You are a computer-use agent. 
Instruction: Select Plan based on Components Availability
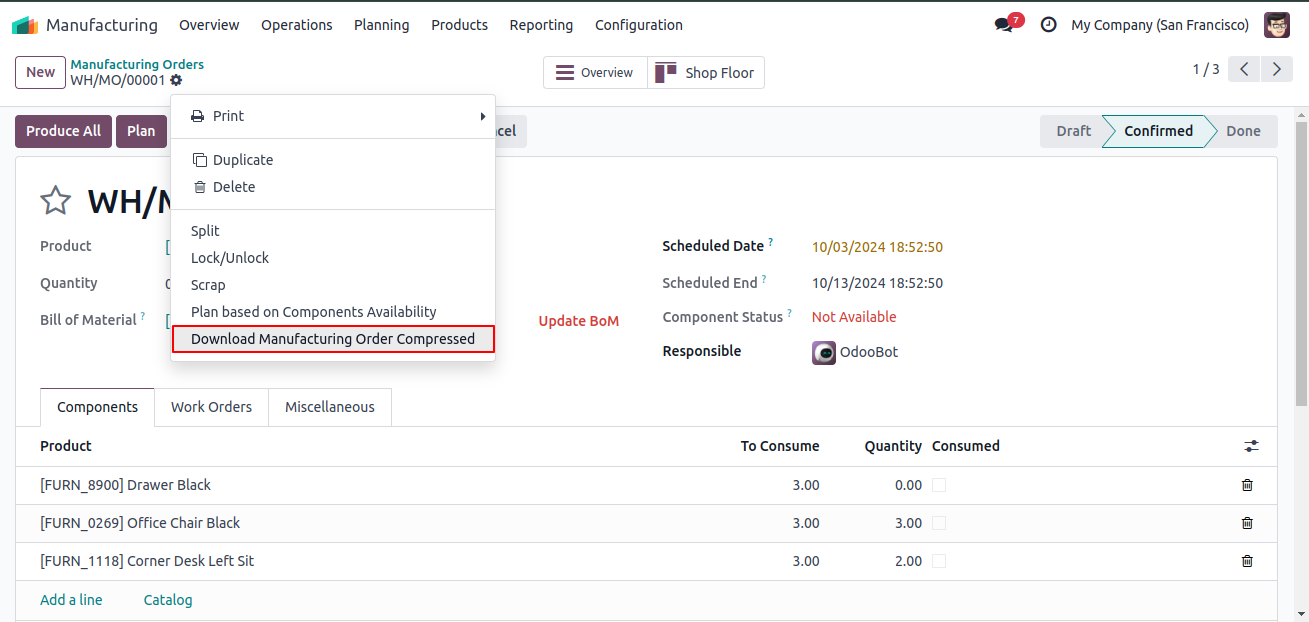click(333, 312)
